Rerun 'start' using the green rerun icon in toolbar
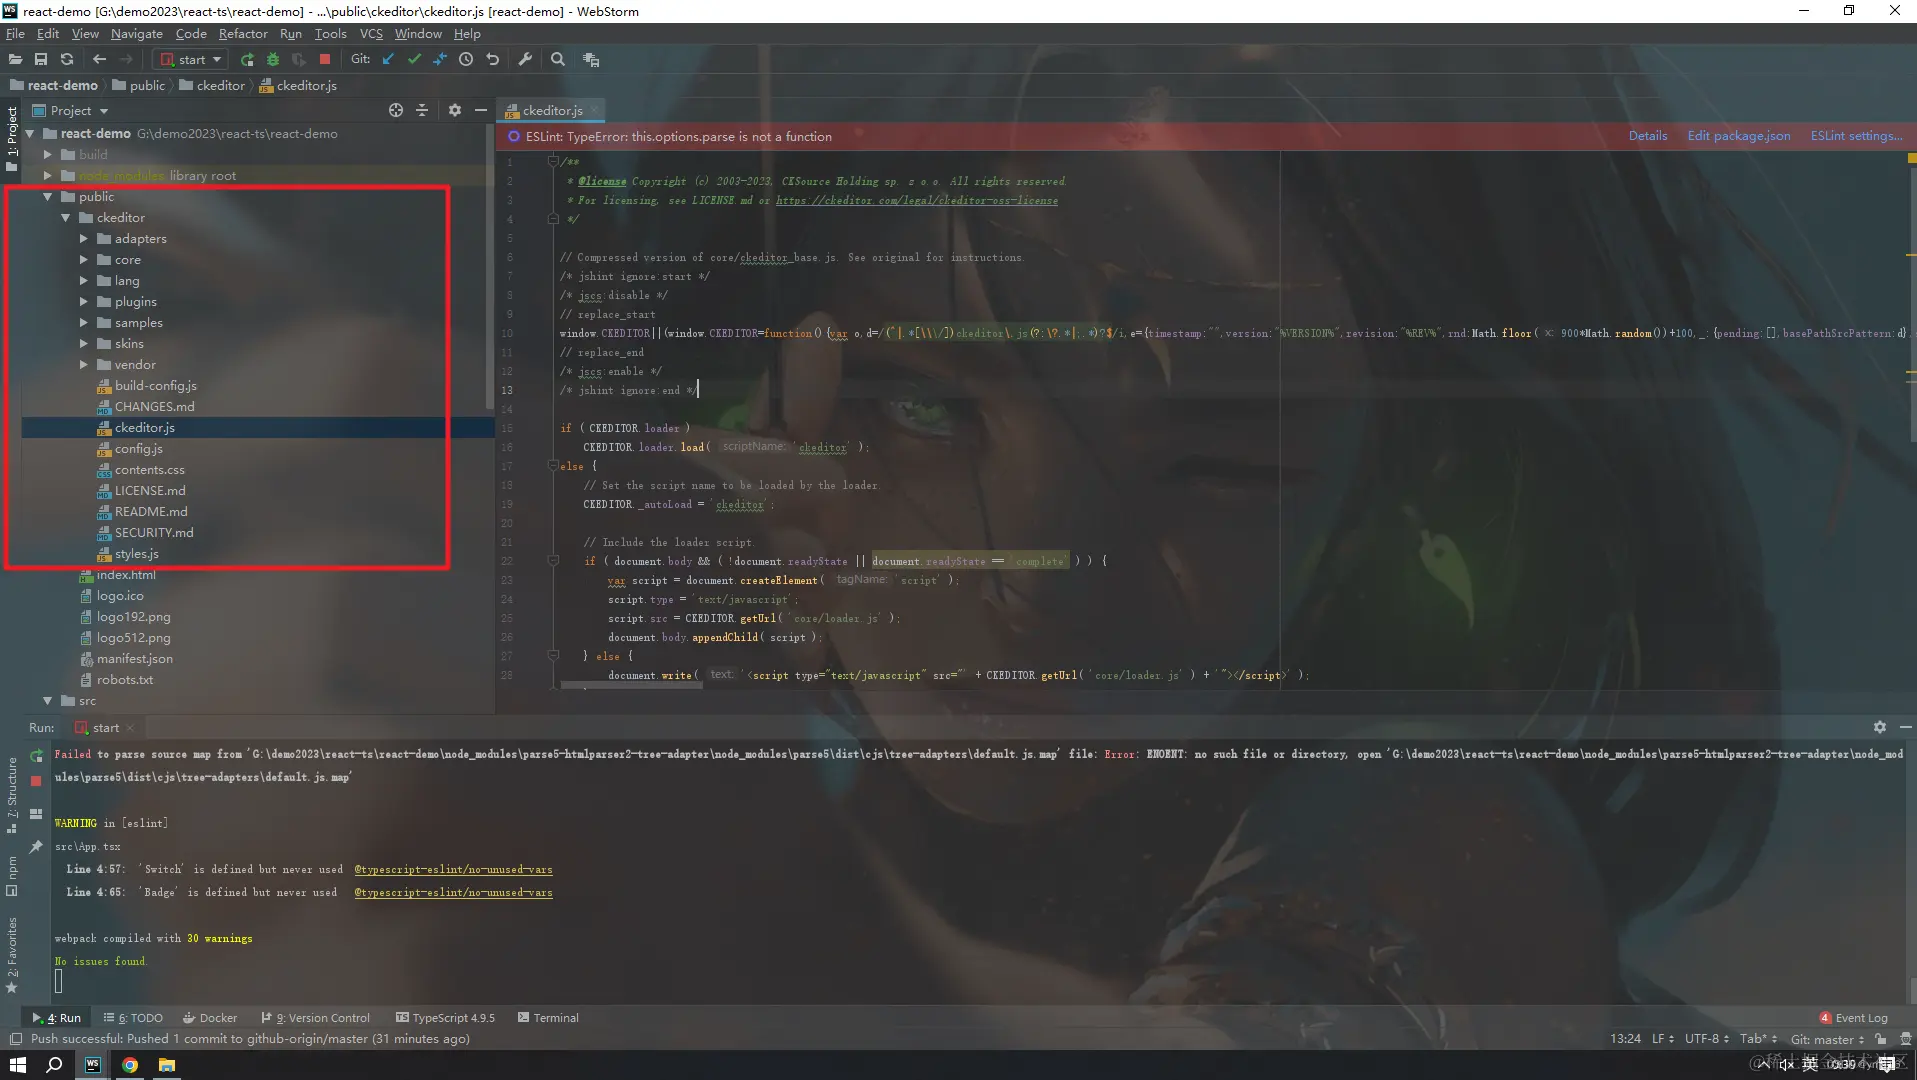 tap(247, 60)
